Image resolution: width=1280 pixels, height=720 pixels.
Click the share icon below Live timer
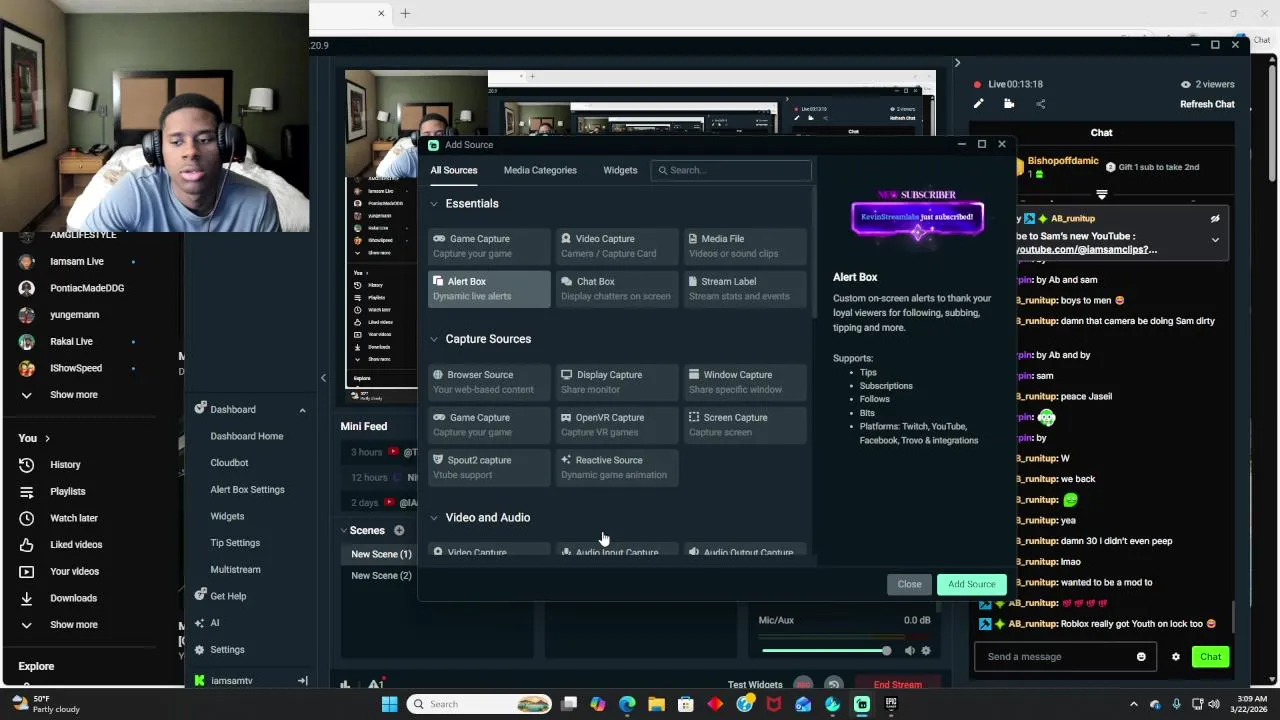point(1040,104)
